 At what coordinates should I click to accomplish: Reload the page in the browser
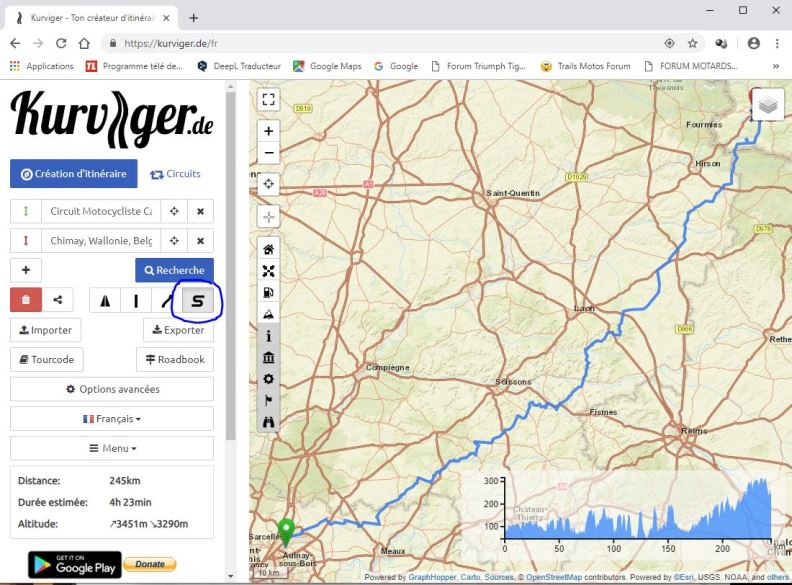tap(61, 43)
